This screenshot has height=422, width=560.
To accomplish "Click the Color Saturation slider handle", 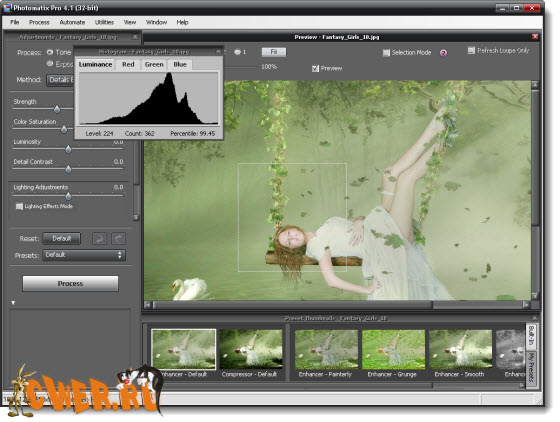I will (64, 129).
